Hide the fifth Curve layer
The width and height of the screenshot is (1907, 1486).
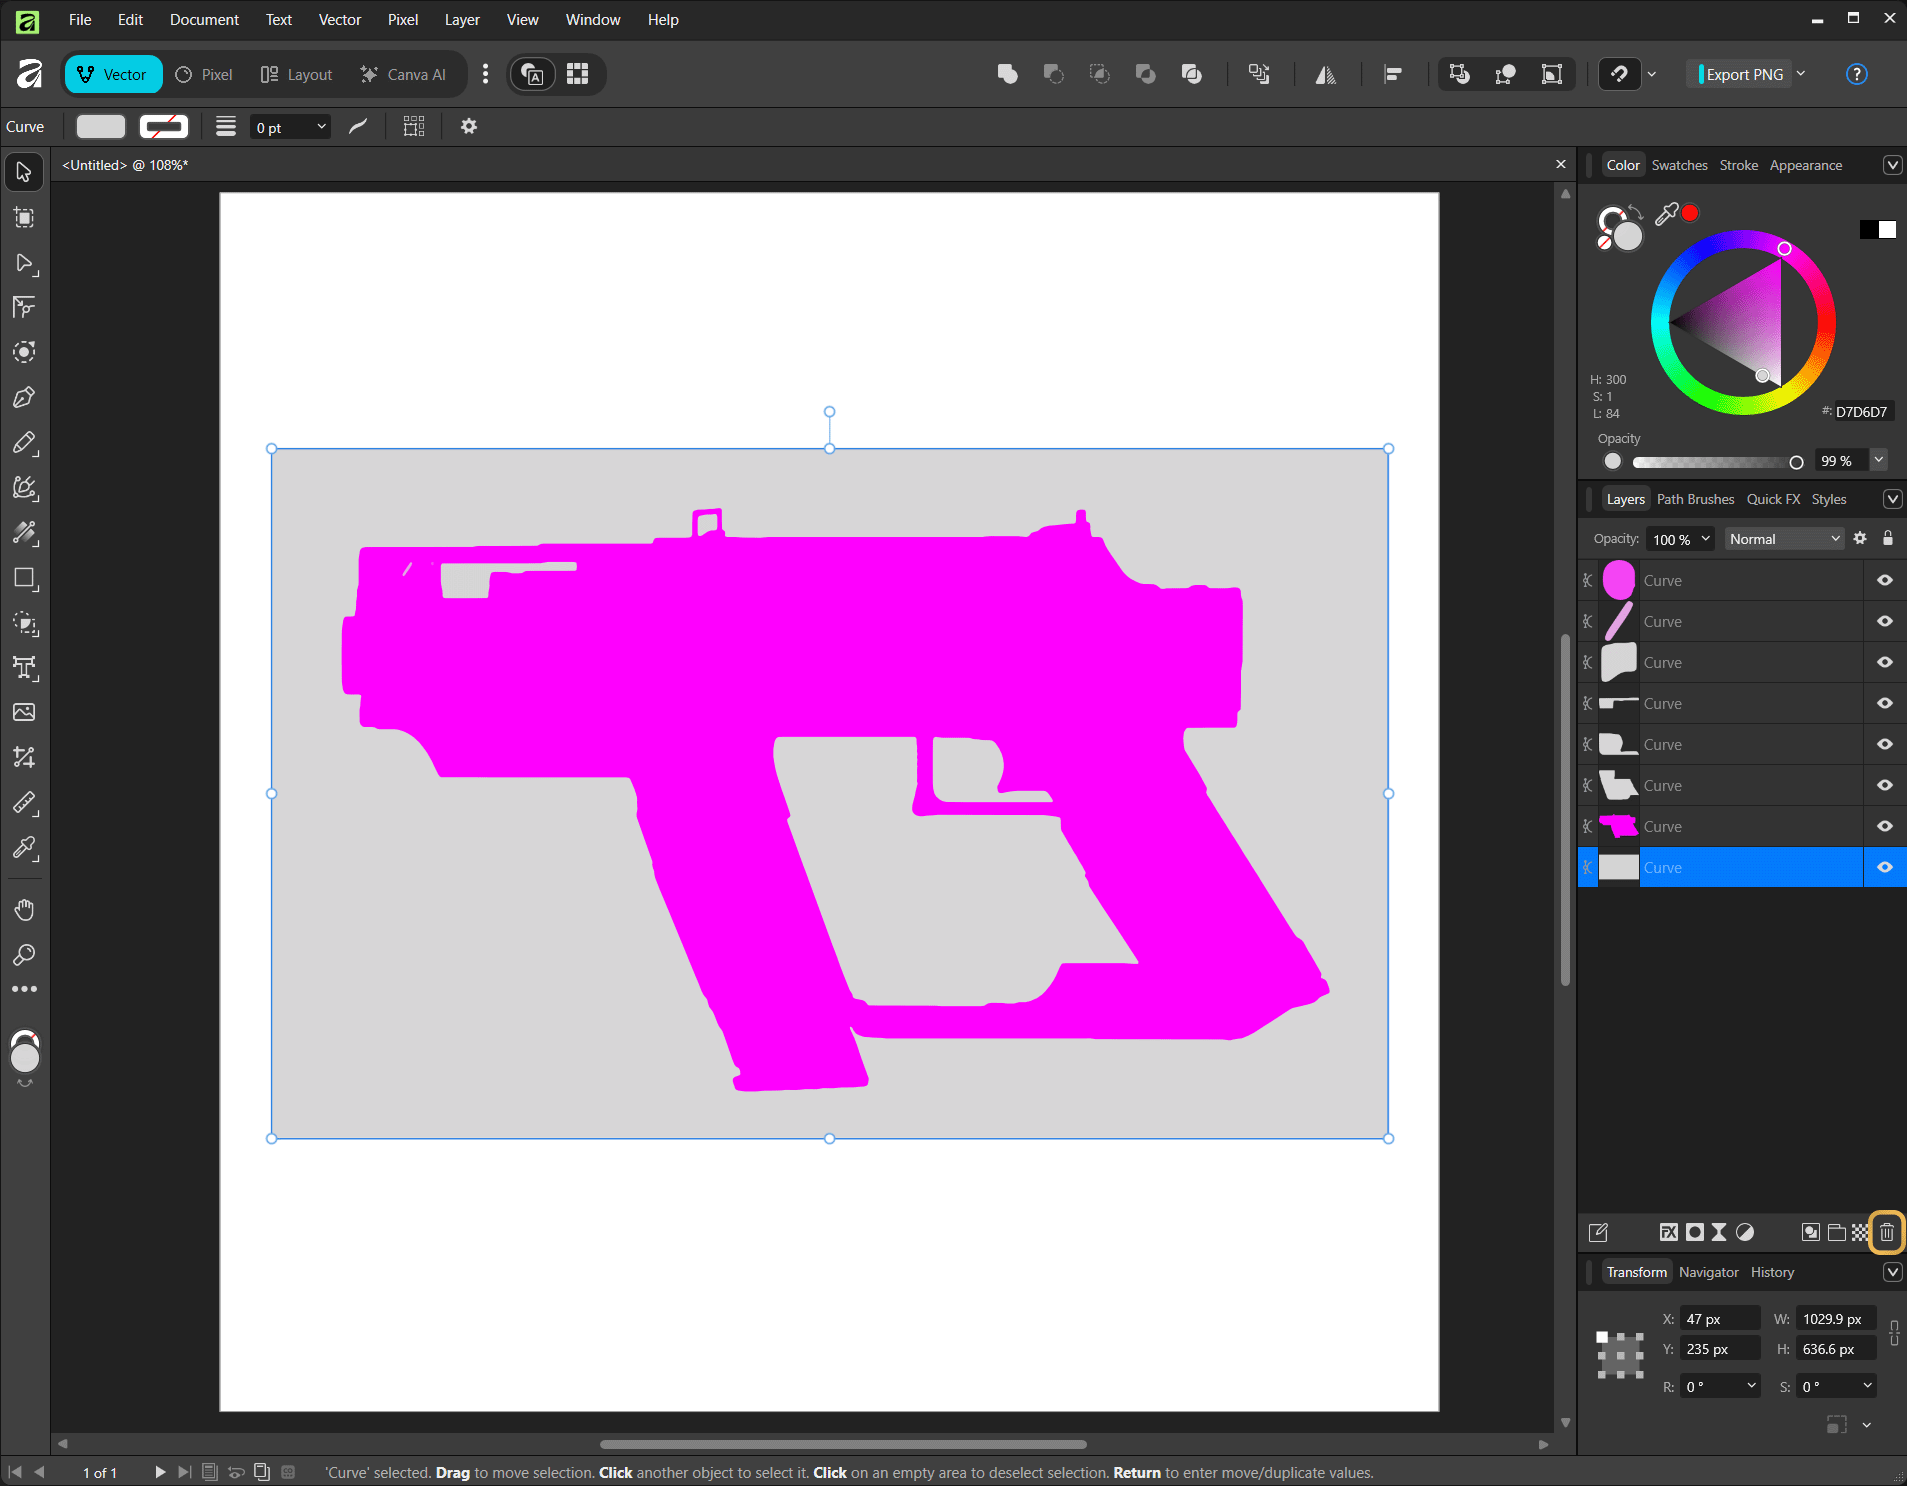click(1885, 744)
